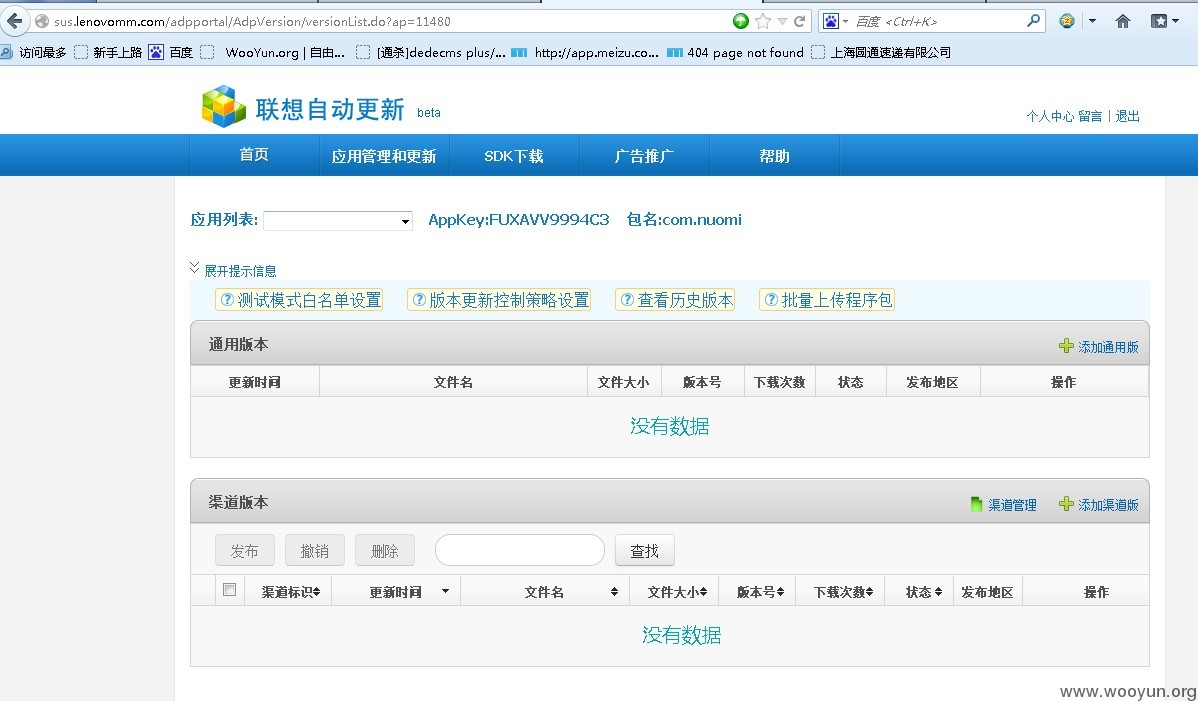Open 渠道管理 link
Screen dimensions: 1198x701
[x=1003, y=505]
